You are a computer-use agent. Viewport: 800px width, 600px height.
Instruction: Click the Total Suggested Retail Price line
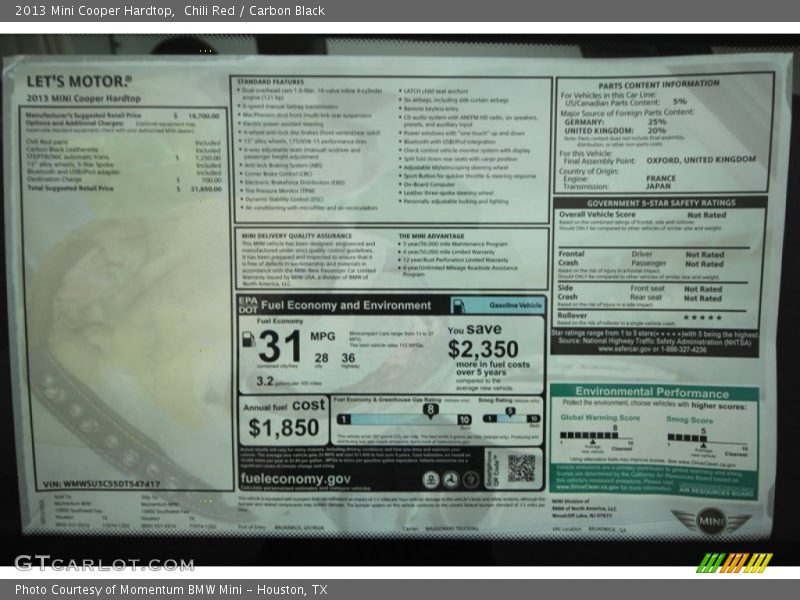click(x=124, y=188)
